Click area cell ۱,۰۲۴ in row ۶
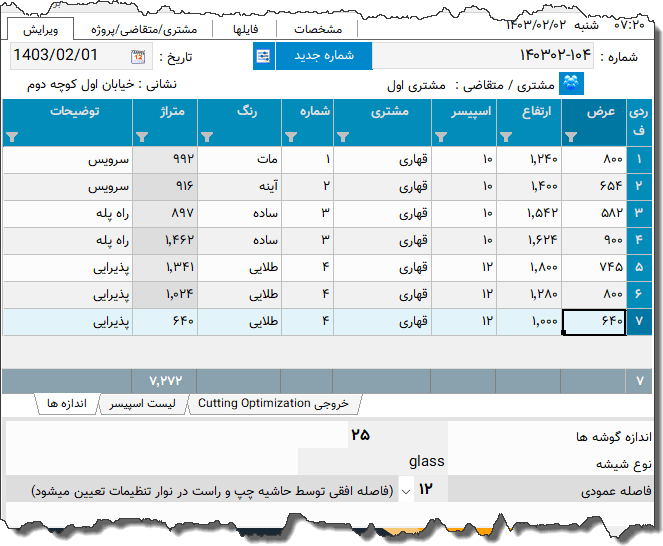Image resolution: width=663 pixels, height=546 pixels. [165, 294]
